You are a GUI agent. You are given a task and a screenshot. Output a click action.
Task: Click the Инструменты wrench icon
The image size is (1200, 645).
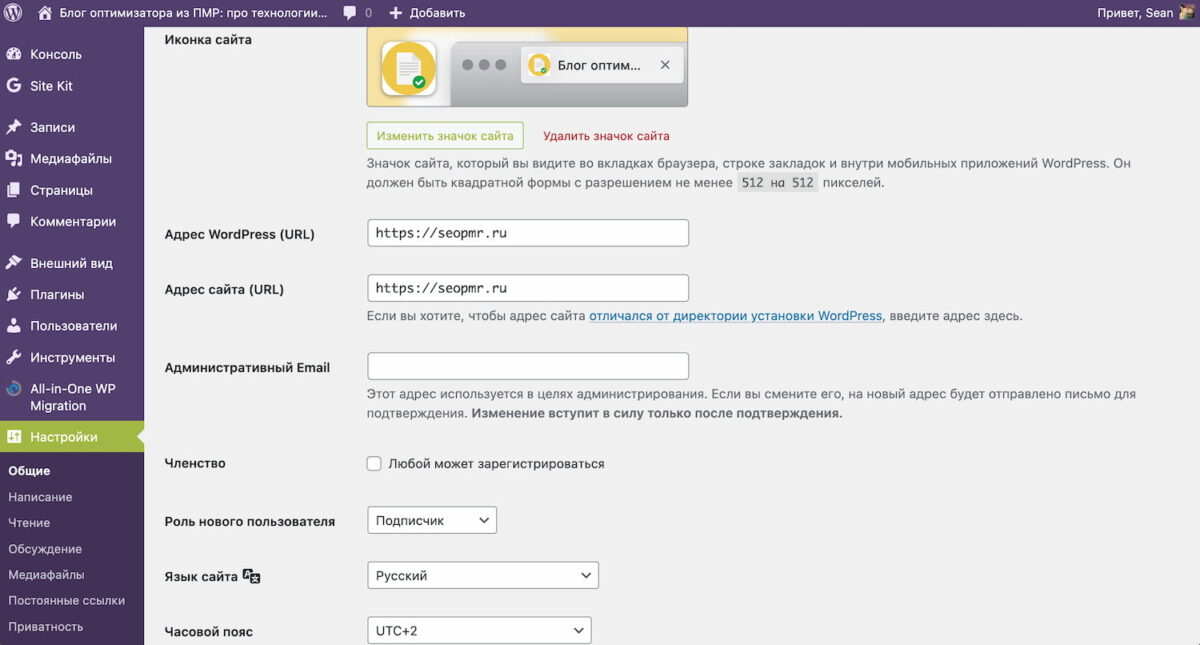pyautogui.click(x=14, y=358)
